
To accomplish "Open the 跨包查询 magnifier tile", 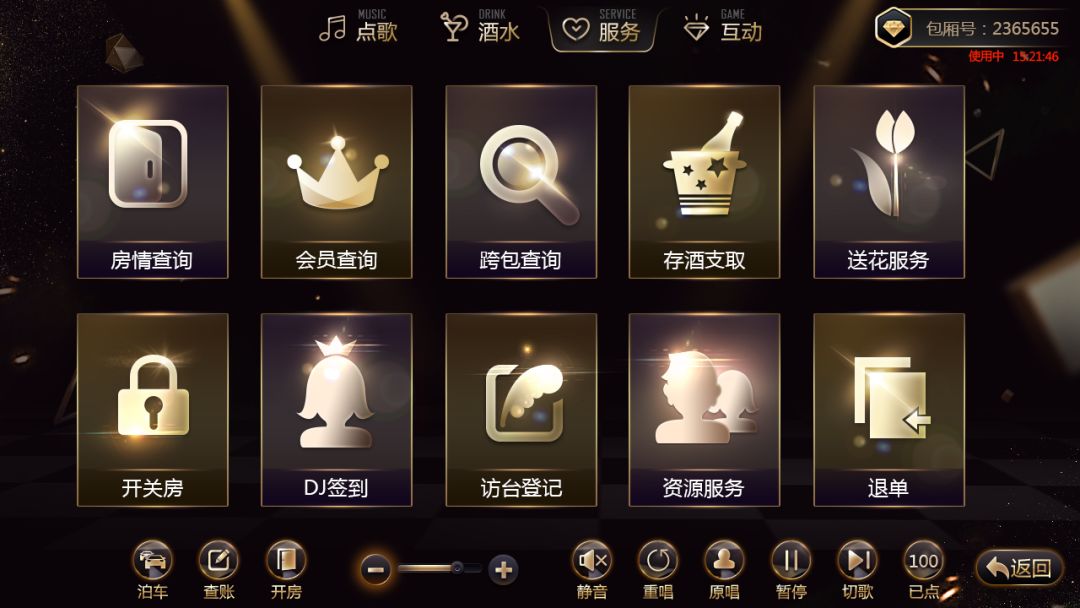I will pyautogui.click(x=521, y=182).
